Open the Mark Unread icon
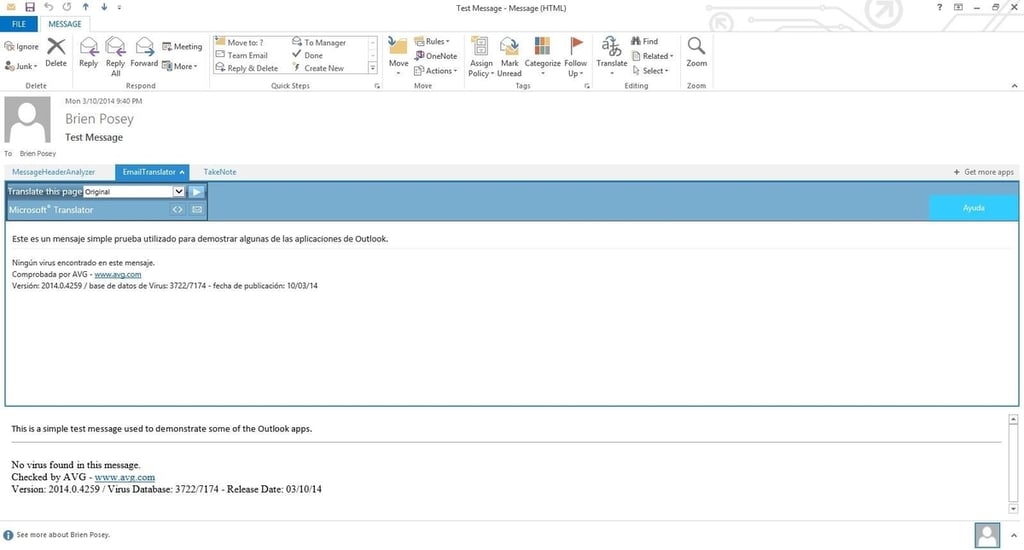The height and width of the screenshot is (550, 1024). click(509, 47)
